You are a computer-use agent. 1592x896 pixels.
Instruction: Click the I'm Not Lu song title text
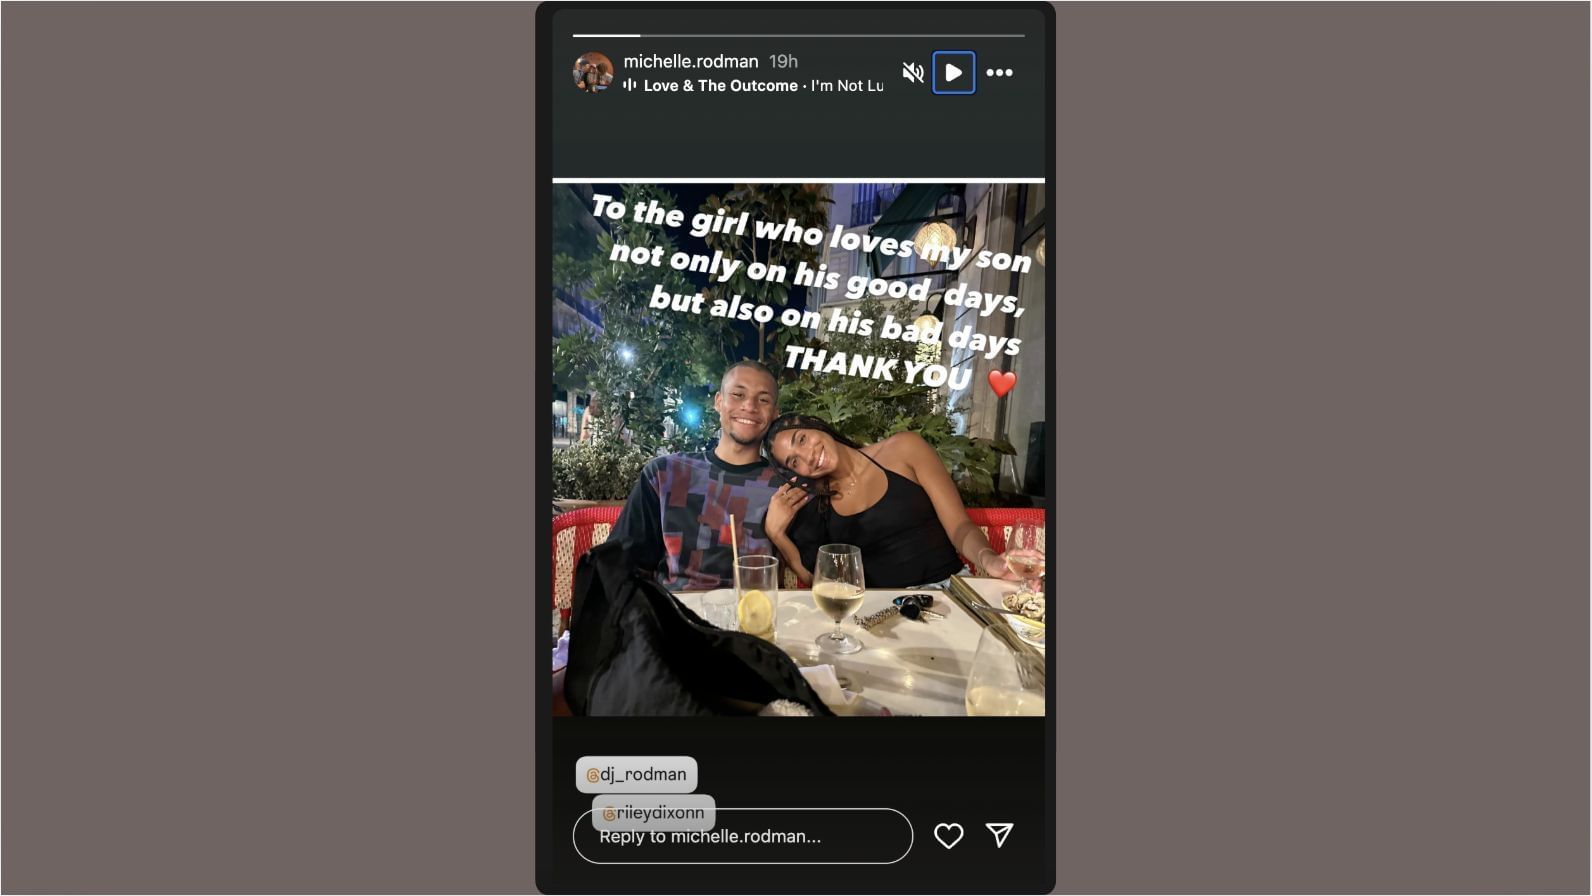(x=847, y=86)
